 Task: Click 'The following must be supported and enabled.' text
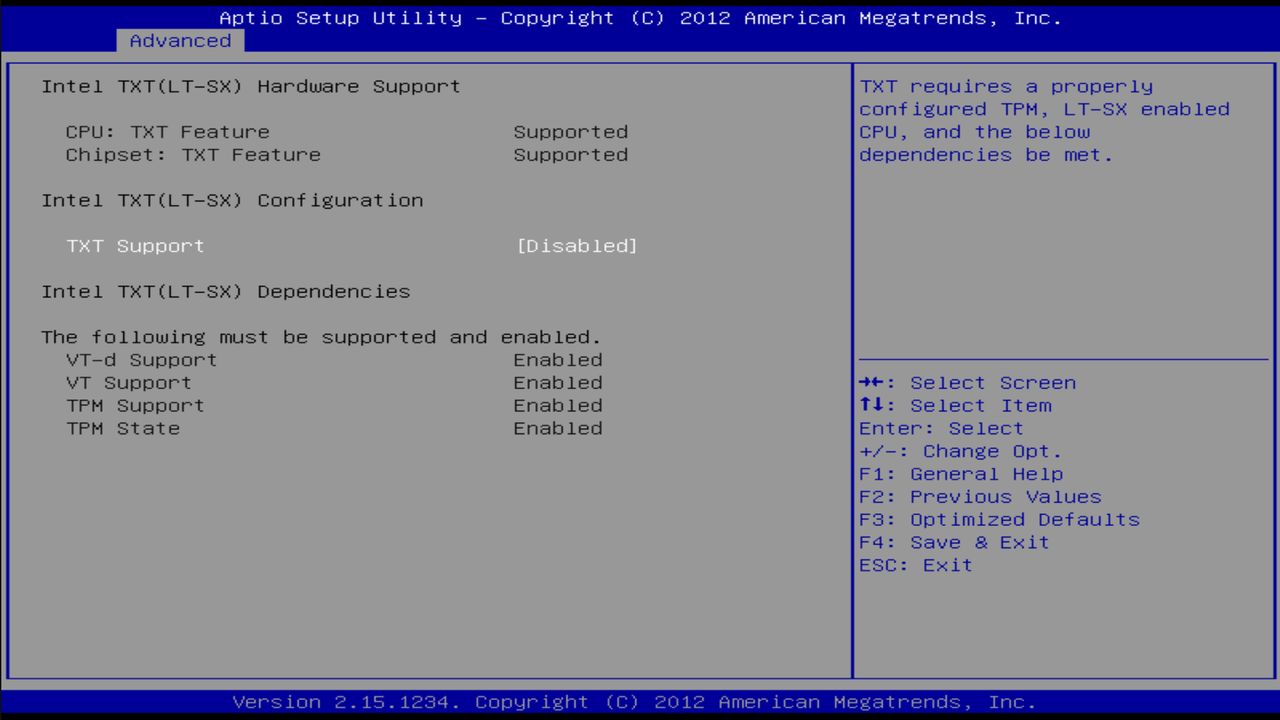(322, 337)
